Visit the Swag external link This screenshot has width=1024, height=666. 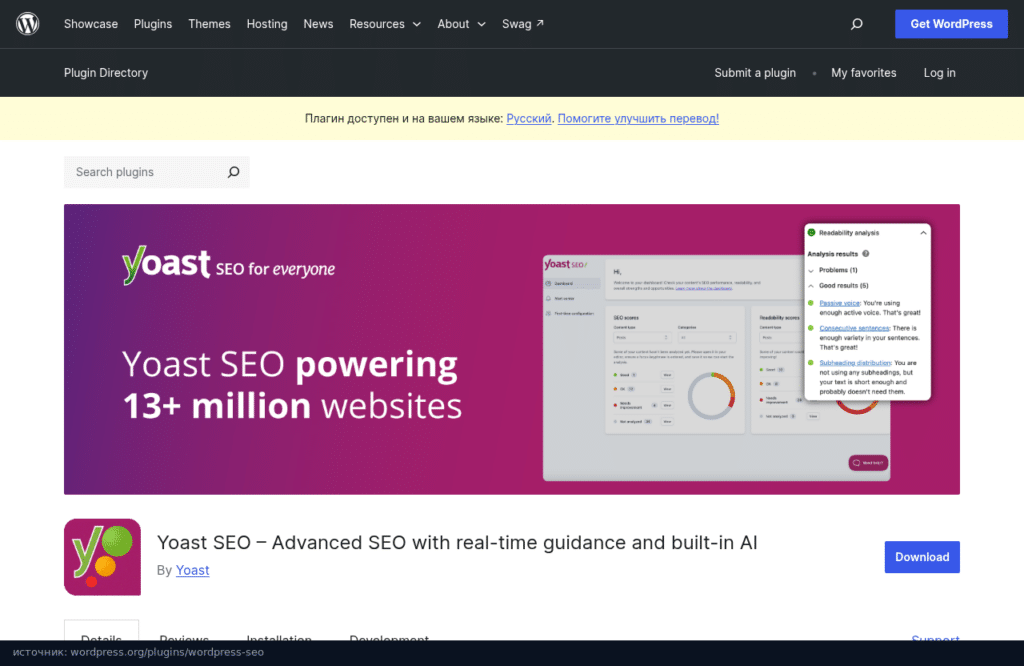(x=522, y=24)
